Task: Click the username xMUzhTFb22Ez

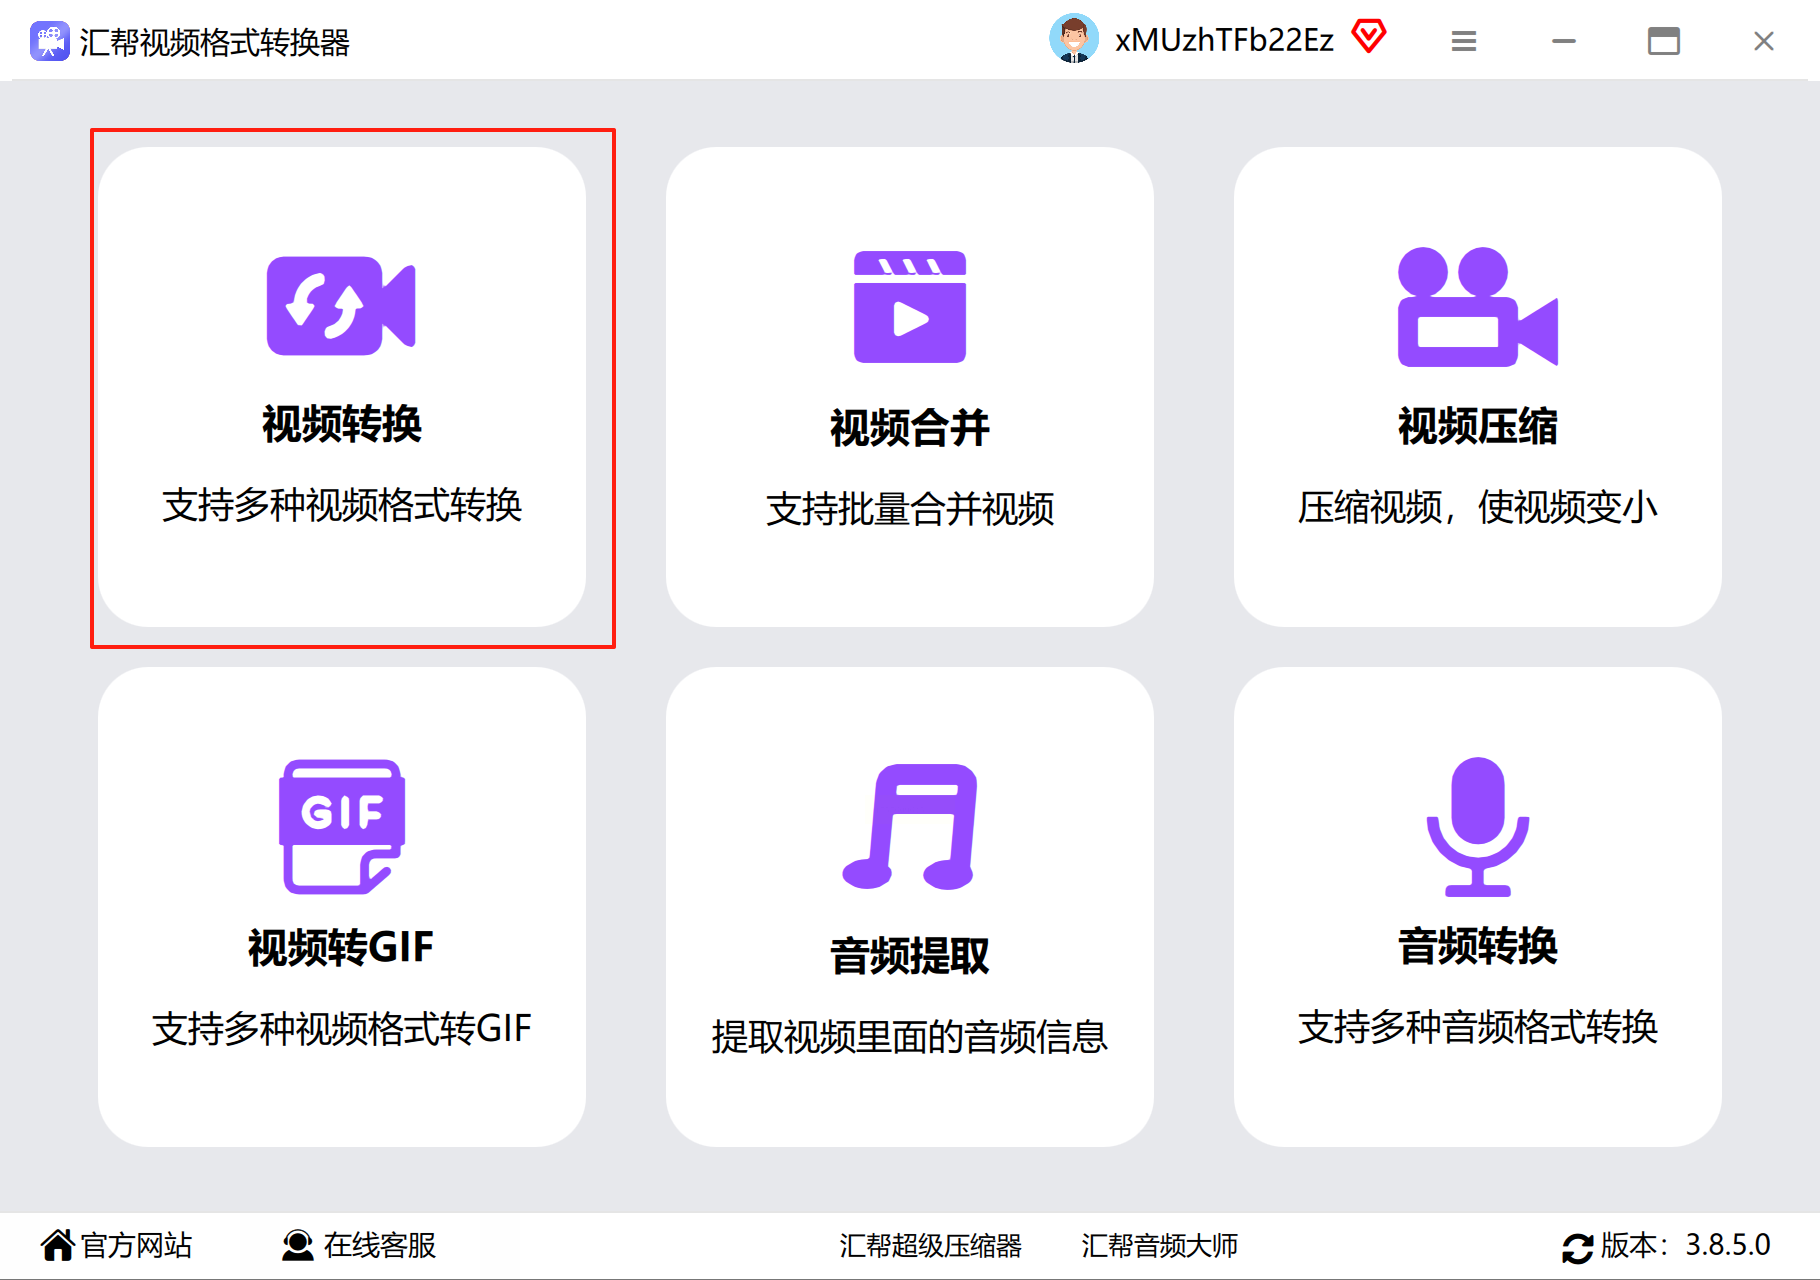Action: [x=1224, y=40]
